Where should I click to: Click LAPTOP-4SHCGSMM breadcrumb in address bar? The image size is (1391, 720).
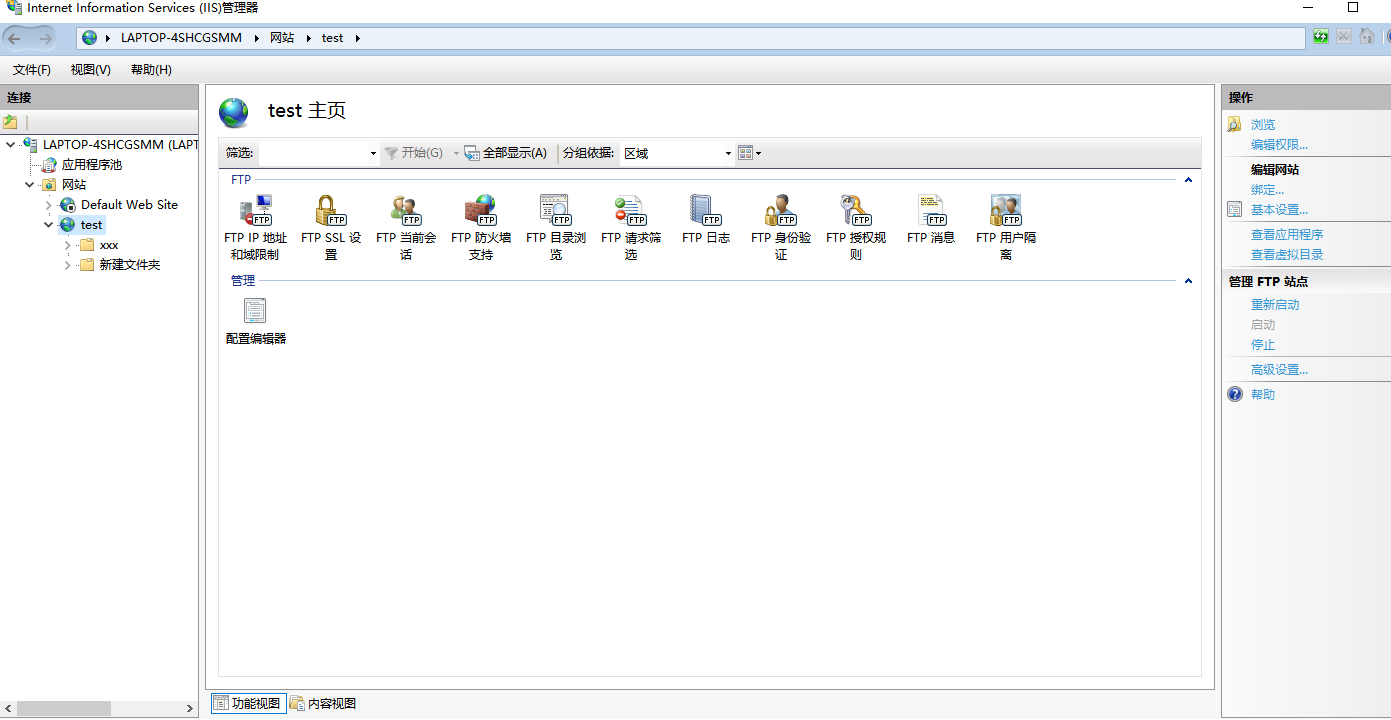[181, 38]
